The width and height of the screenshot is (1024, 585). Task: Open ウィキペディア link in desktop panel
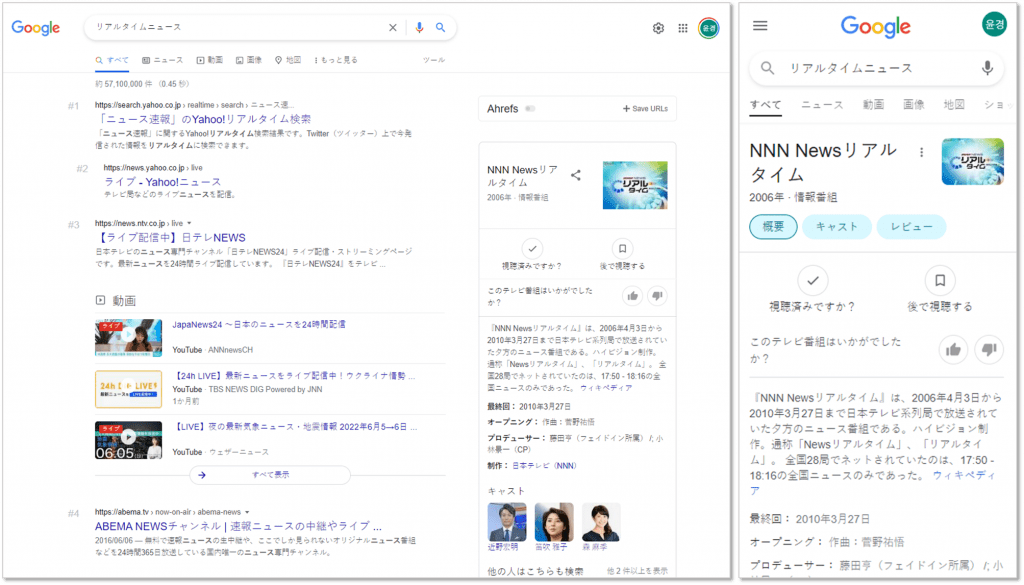[x=606, y=388]
